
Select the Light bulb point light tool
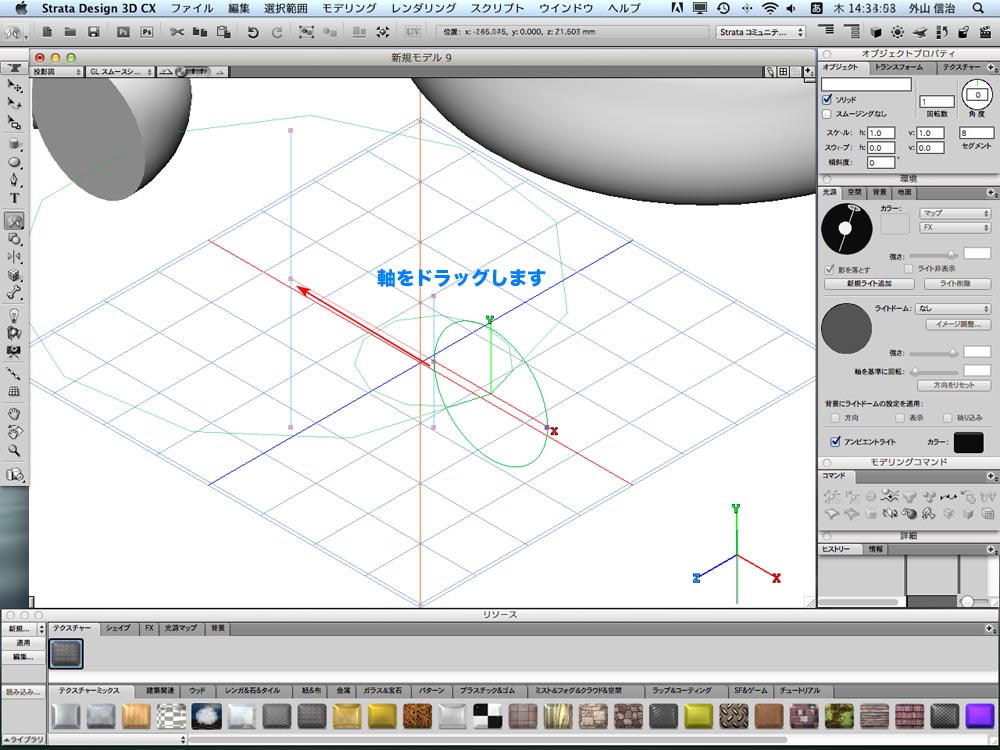(14, 314)
